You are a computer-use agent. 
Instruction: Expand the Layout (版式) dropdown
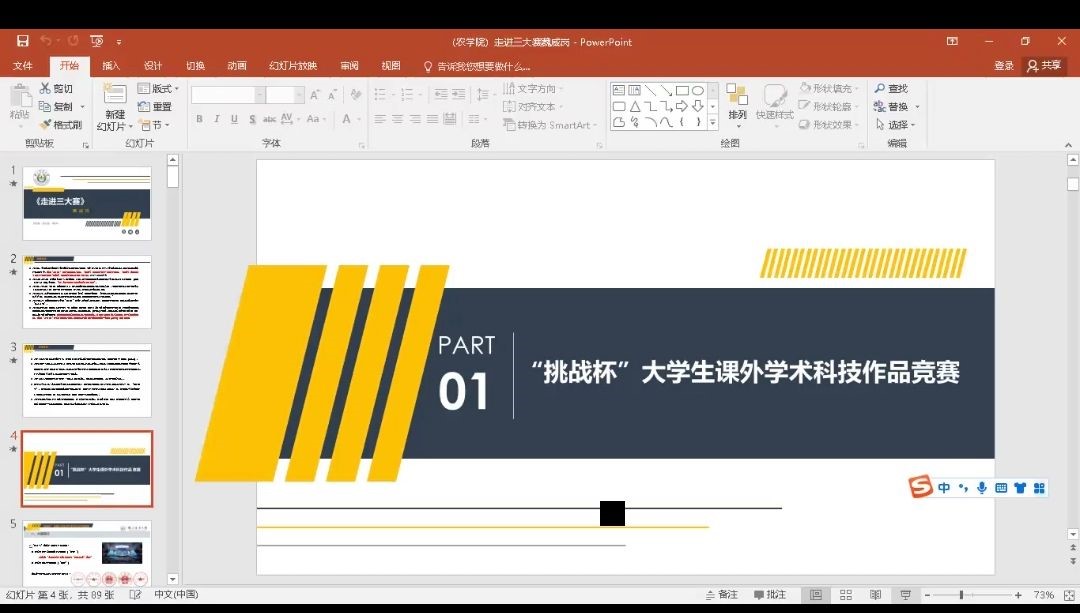[158, 89]
